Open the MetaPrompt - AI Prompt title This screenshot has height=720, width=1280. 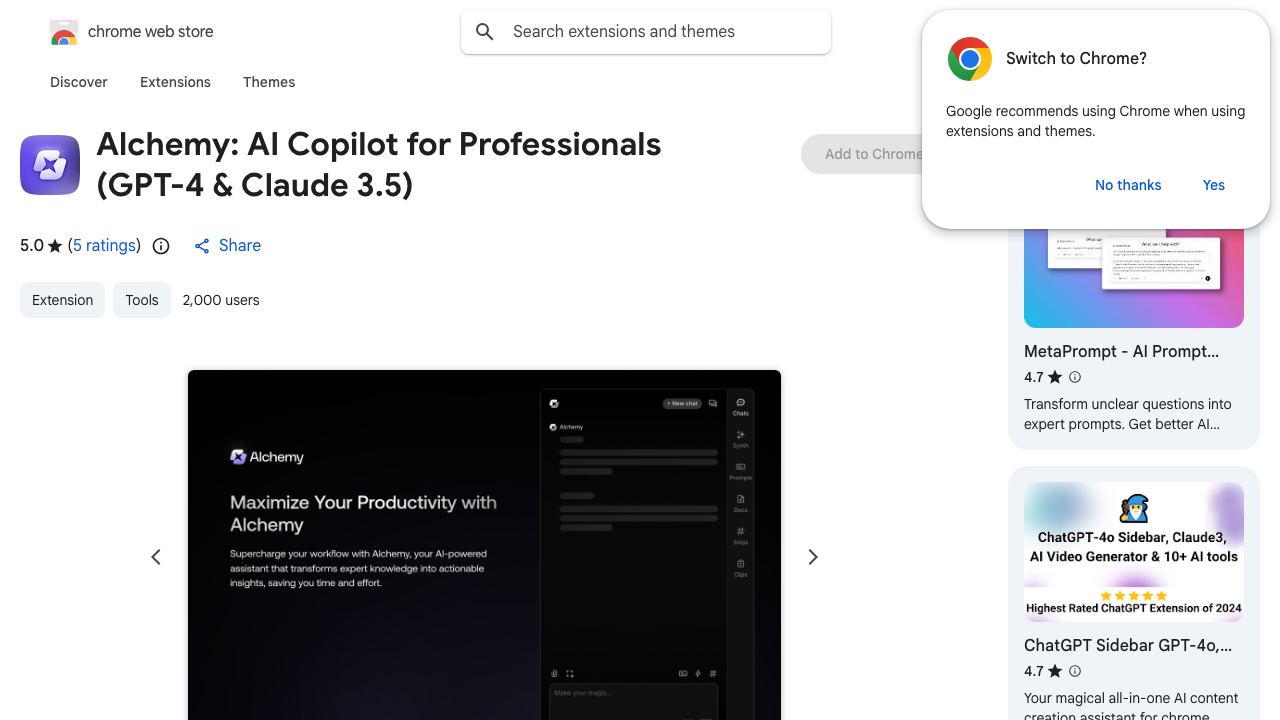[1121, 352]
